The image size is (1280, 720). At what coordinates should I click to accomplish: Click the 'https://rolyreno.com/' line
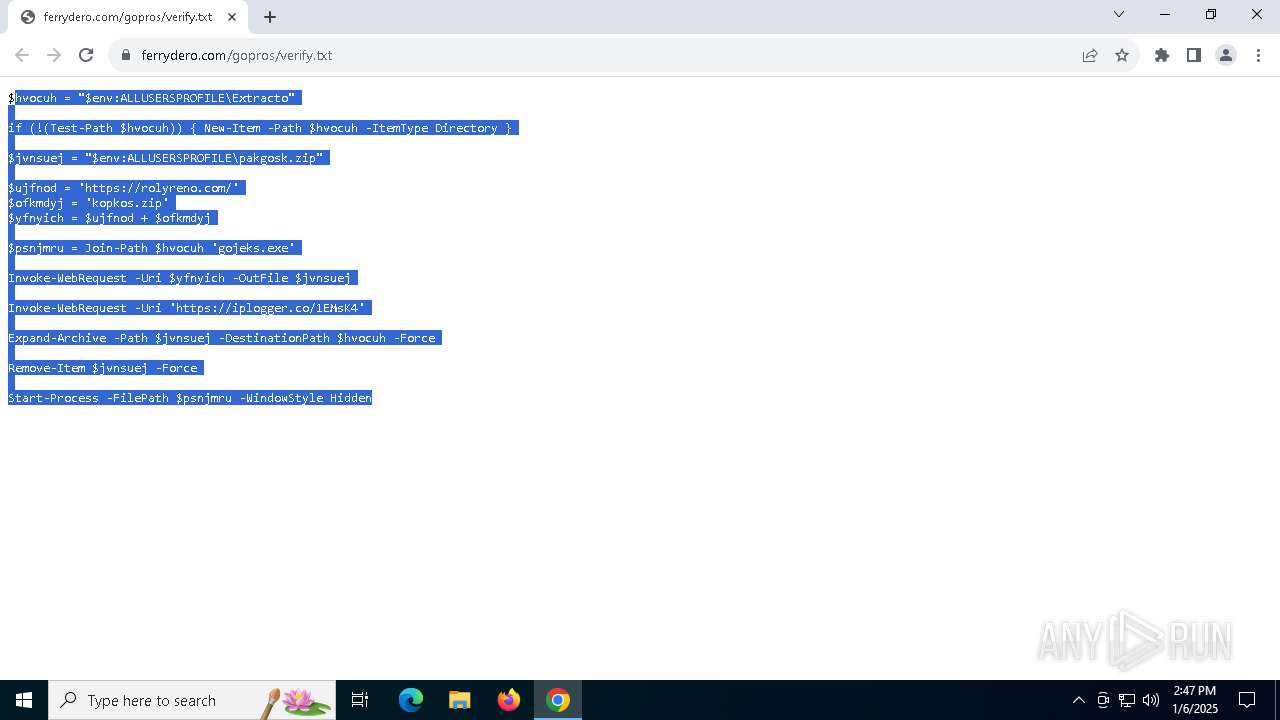click(x=127, y=188)
